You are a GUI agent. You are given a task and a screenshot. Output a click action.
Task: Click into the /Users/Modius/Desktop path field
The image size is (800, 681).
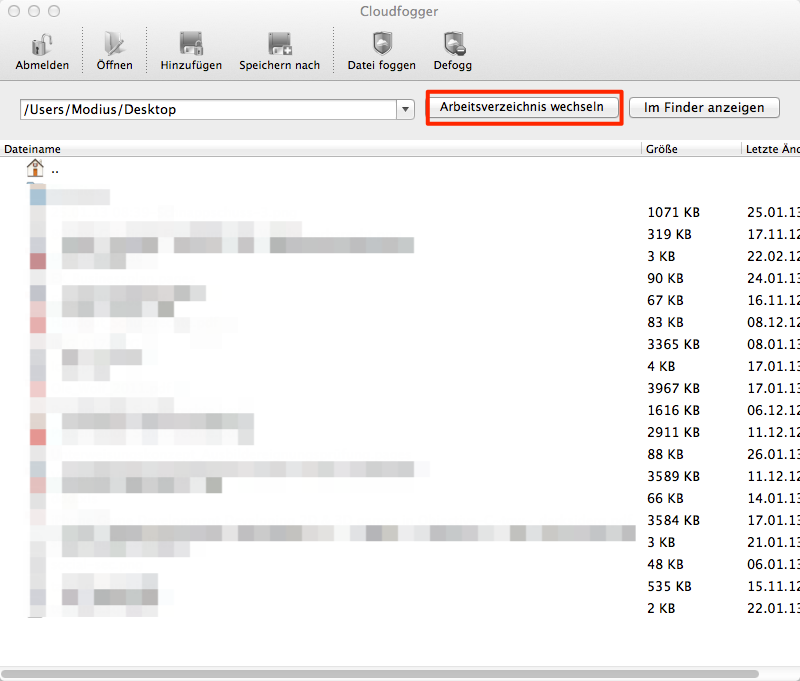click(209, 109)
